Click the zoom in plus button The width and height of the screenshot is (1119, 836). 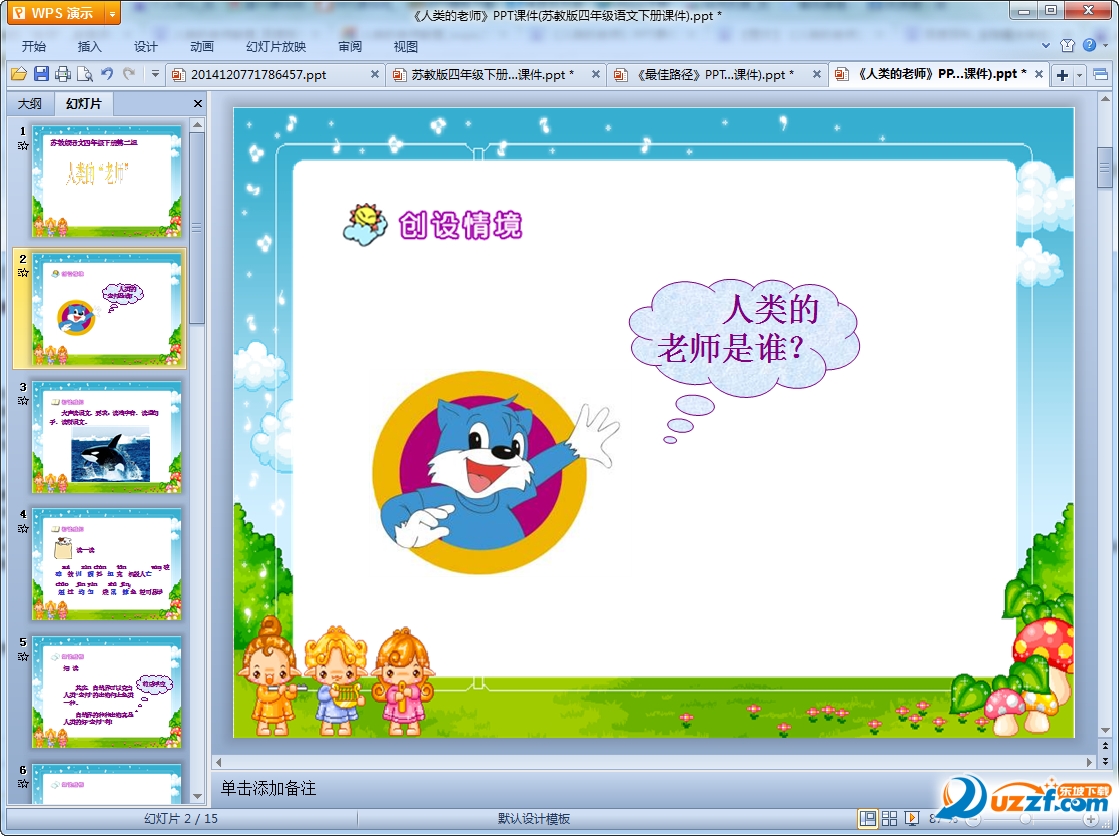[1090, 819]
